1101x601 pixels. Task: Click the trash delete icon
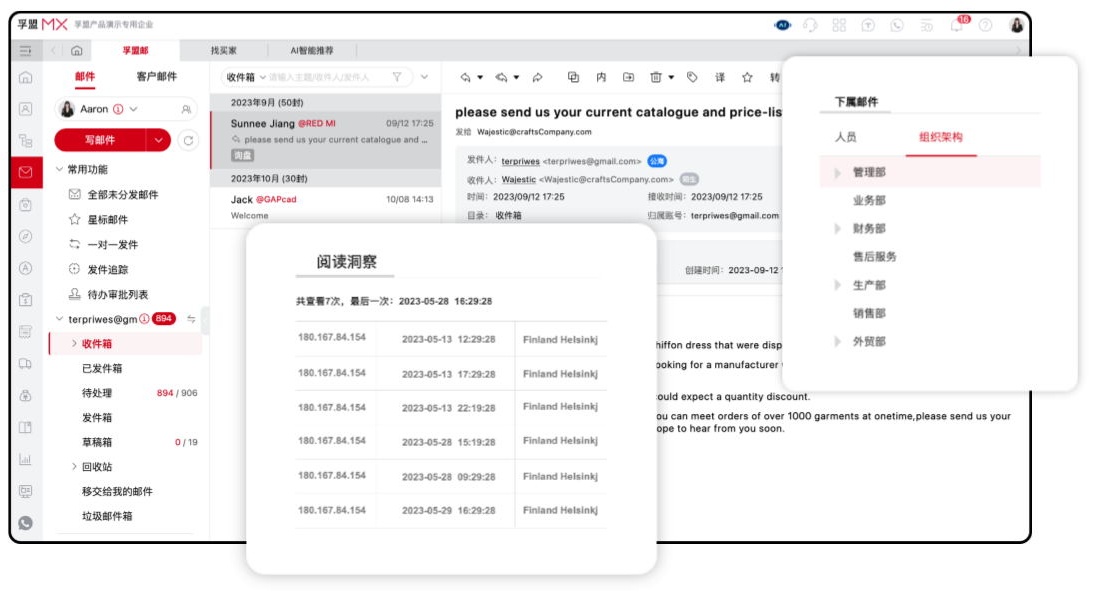[x=656, y=77]
